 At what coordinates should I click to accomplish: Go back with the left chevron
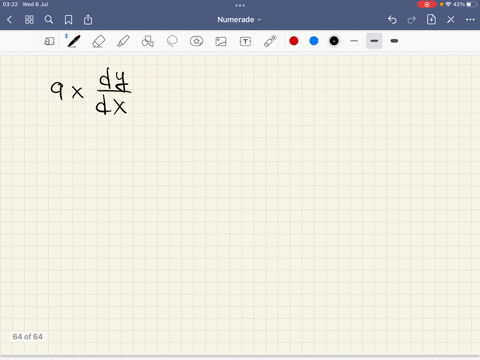click(x=9, y=20)
